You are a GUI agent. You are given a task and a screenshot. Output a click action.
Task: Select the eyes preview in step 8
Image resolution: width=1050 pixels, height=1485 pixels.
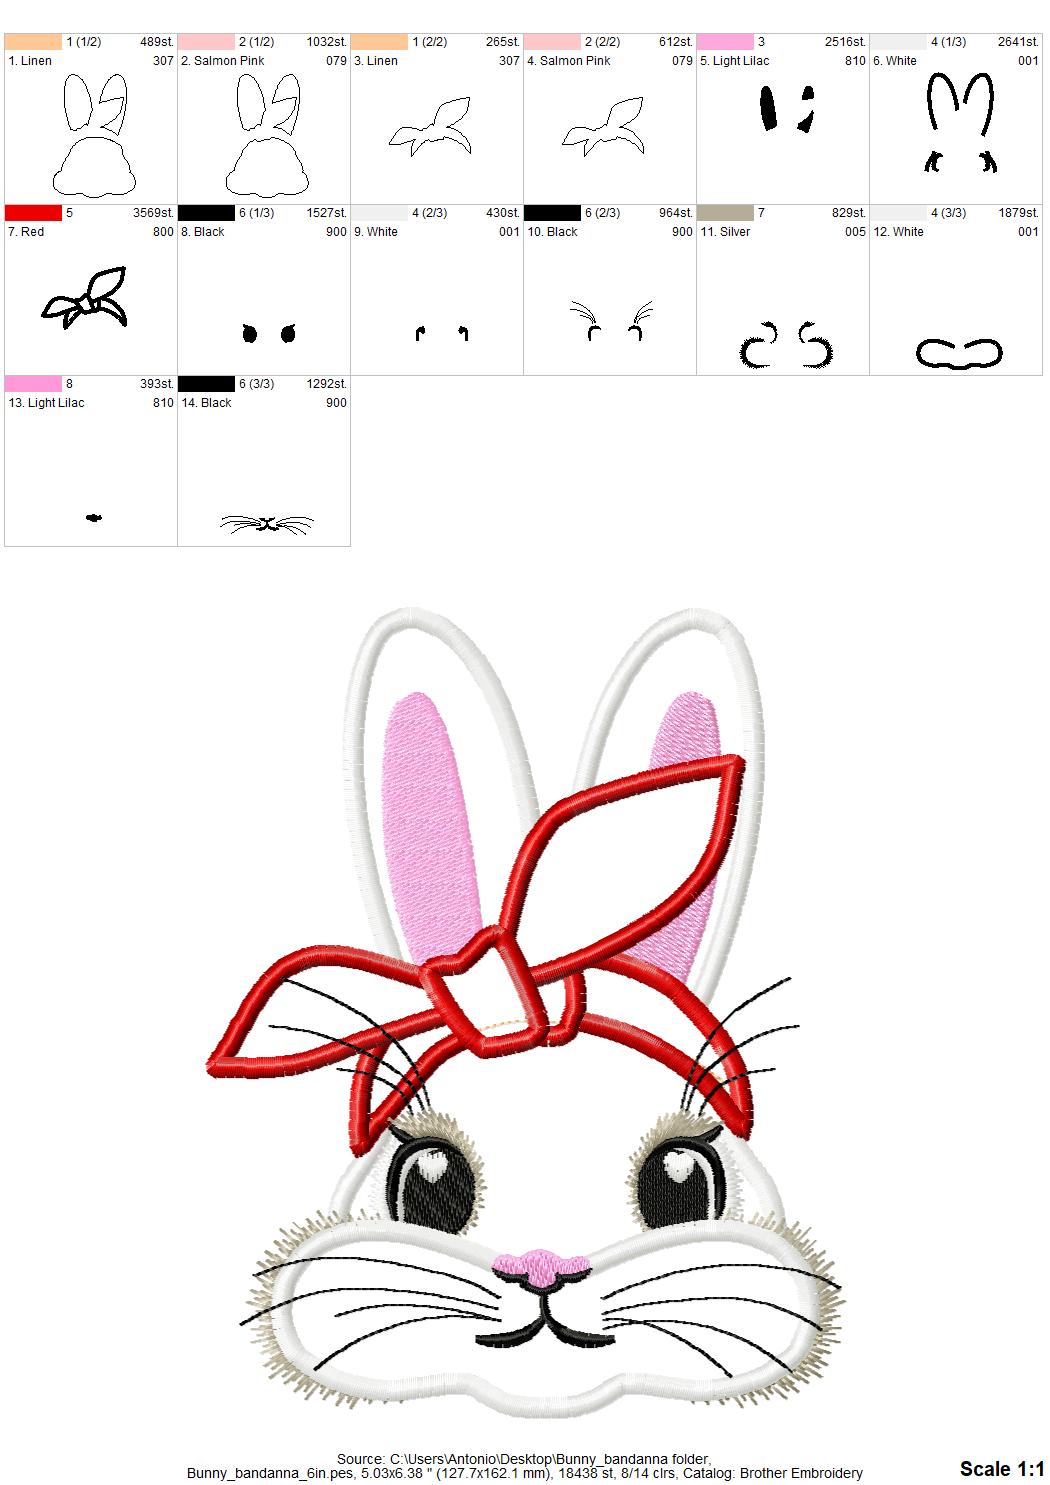coord(267,332)
